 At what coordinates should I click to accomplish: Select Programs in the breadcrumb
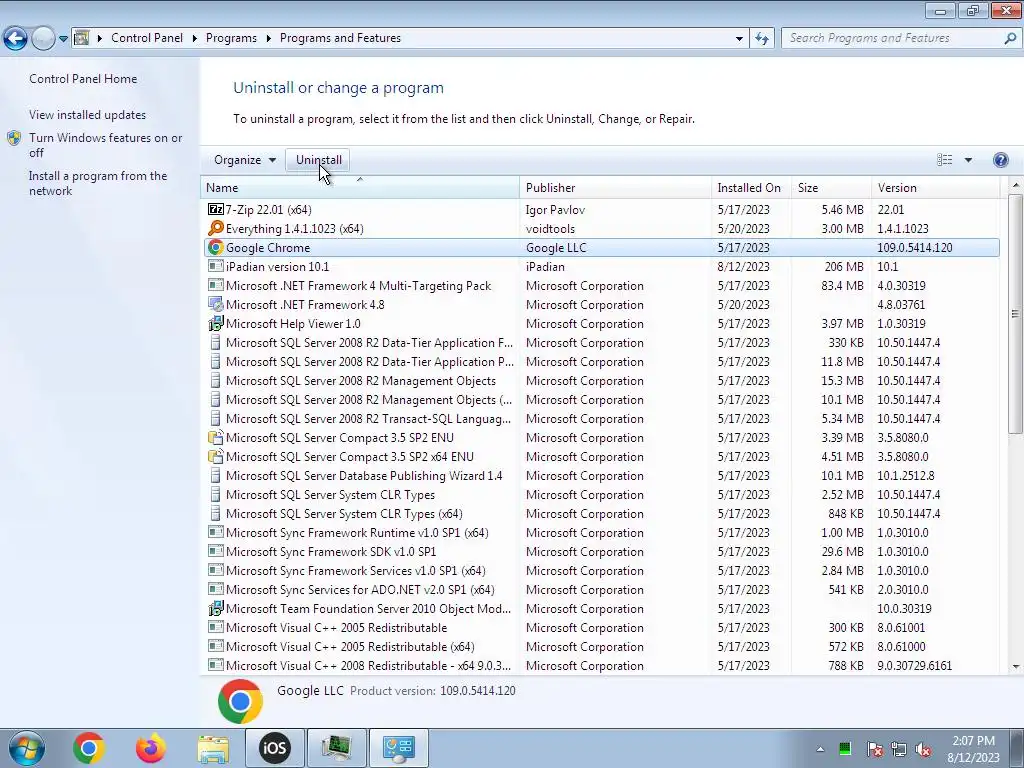click(231, 38)
